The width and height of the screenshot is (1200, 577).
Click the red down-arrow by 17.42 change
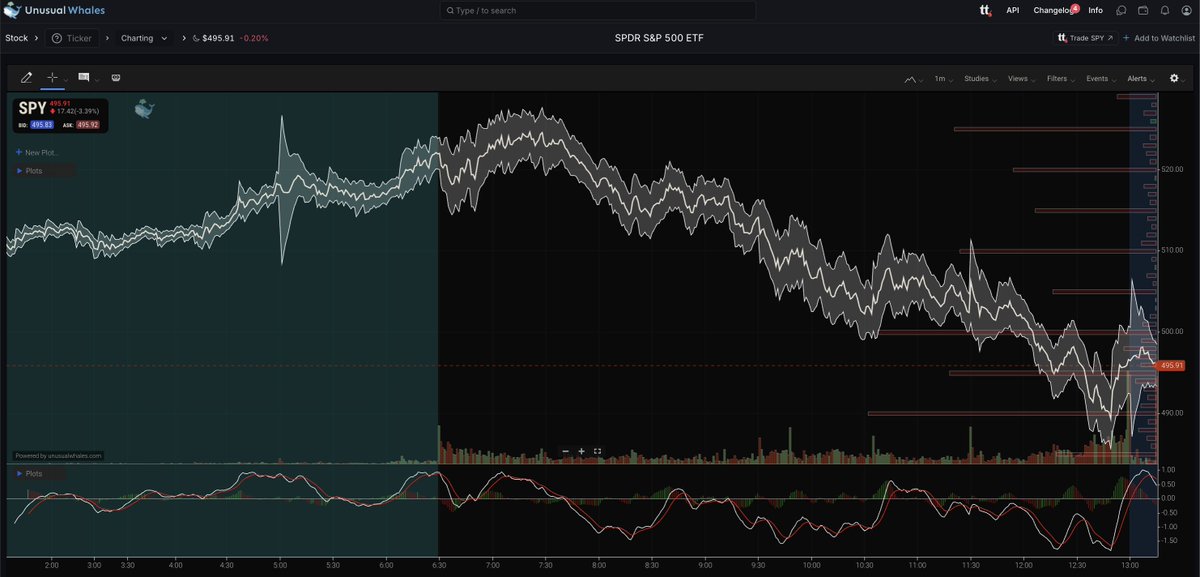[52, 111]
